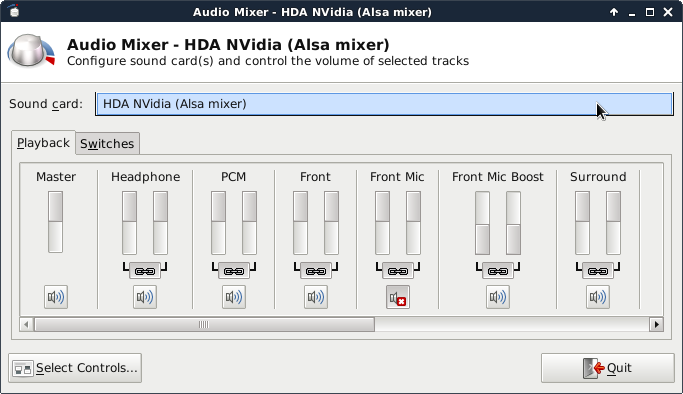Viewport: 683px width, 394px height.
Task: Click the roll-up window arrow button
Action: point(614,12)
